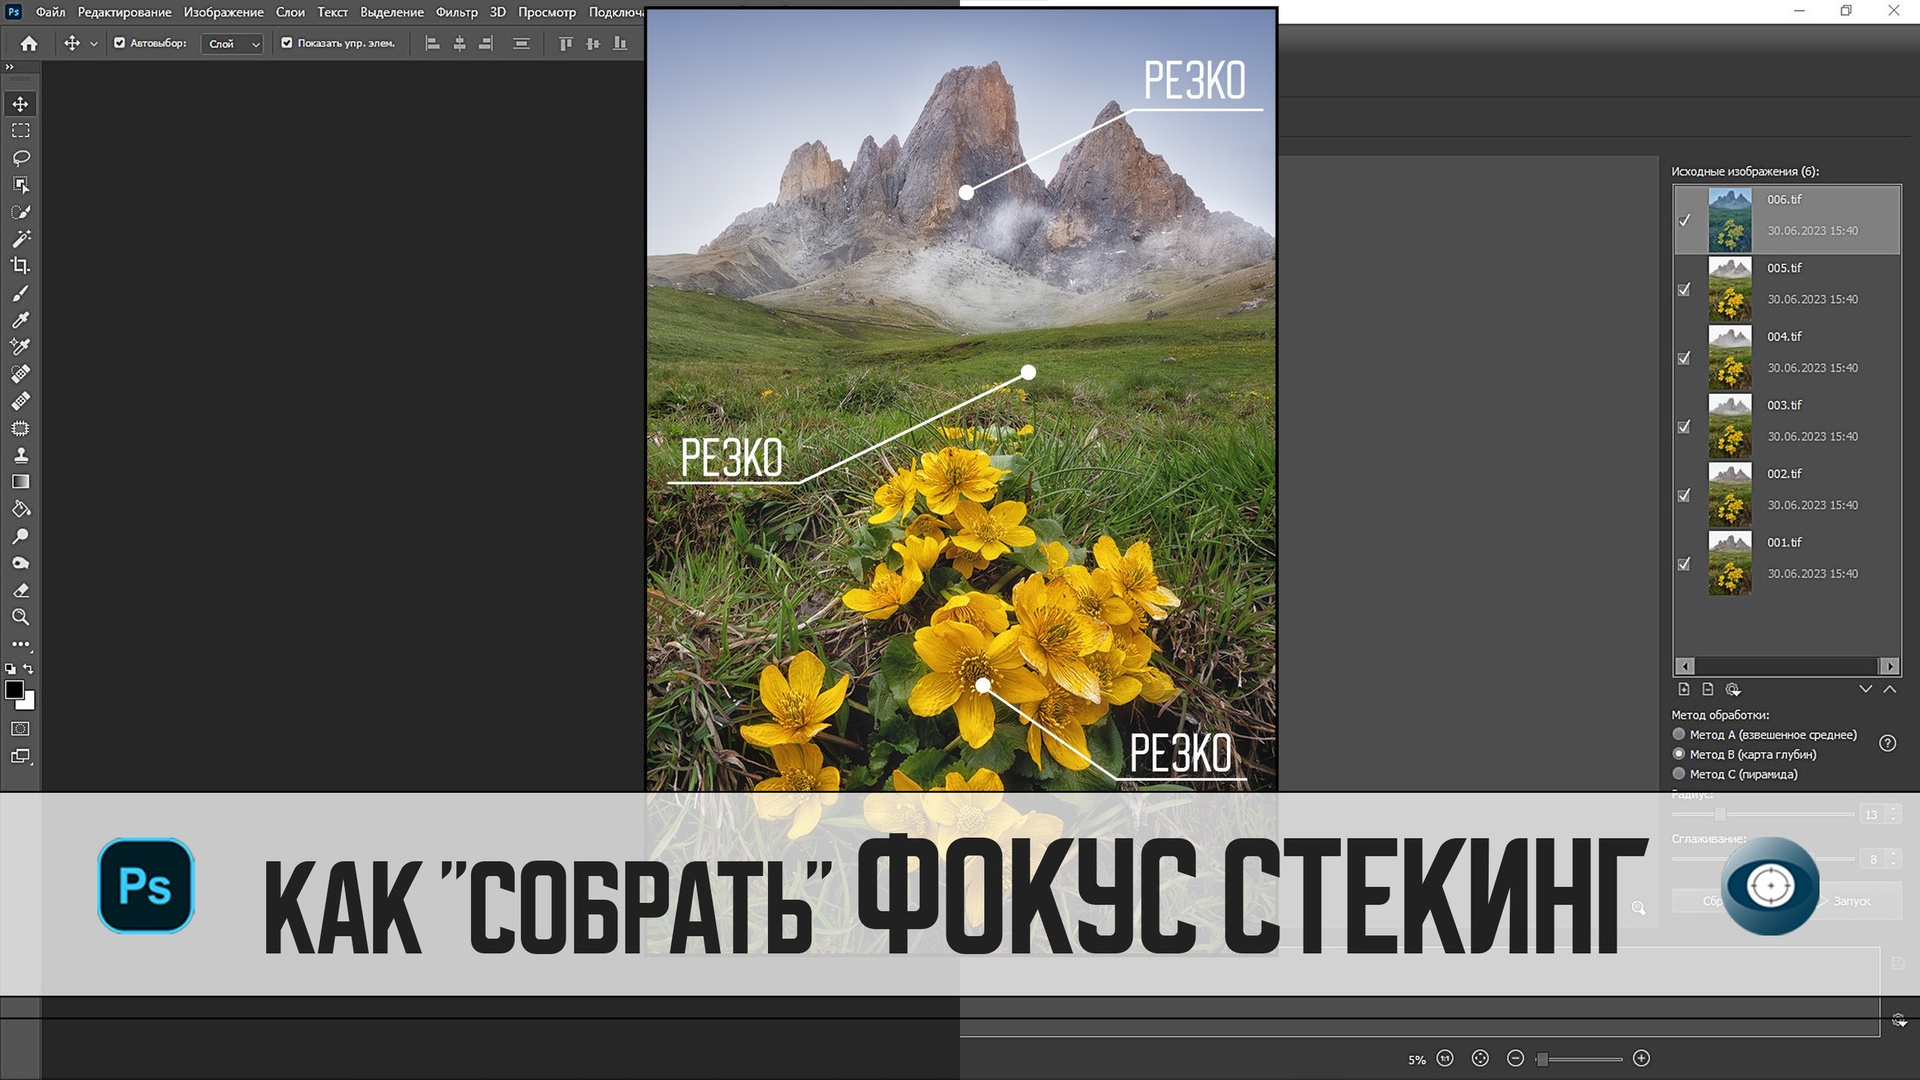Select the Clone Stamp tool
The image size is (1920, 1080).
coord(20,455)
